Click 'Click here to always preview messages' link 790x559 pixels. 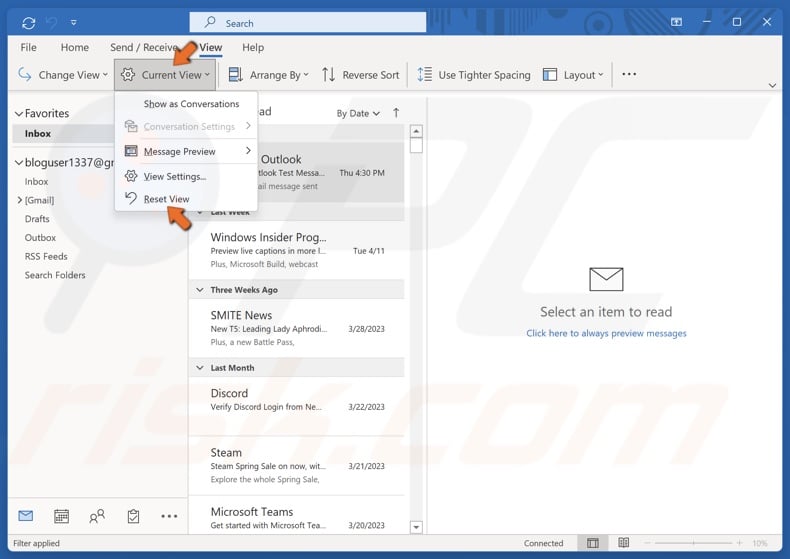[606, 333]
